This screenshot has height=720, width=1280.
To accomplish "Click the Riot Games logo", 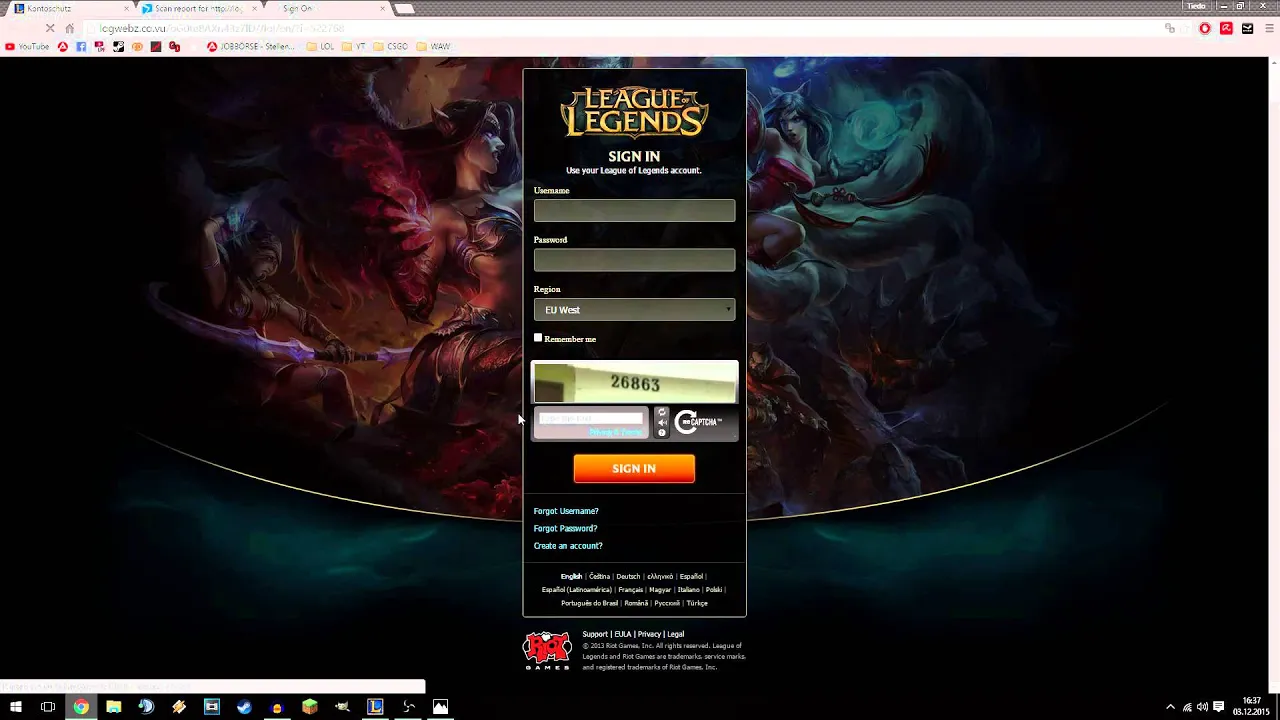I will click(547, 650).
